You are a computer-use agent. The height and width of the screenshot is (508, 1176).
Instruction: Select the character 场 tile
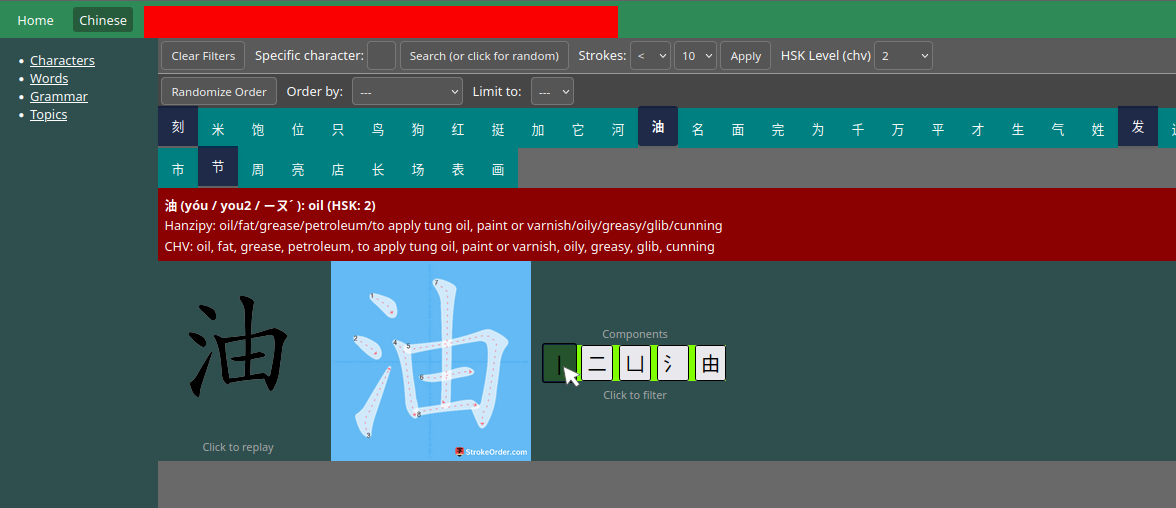click(x=418, y=170)
